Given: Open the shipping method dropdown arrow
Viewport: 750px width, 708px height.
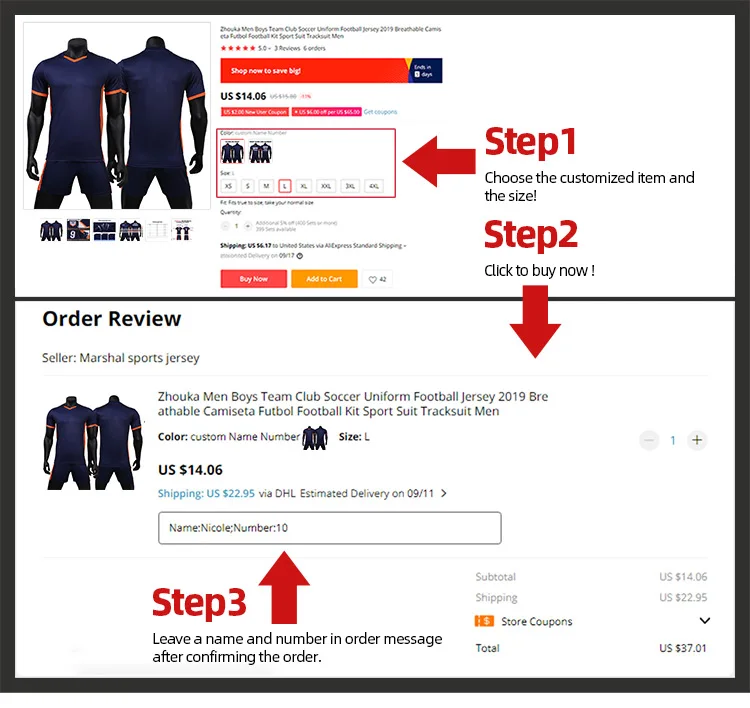Looking at the screenshot, I should 405,246.
